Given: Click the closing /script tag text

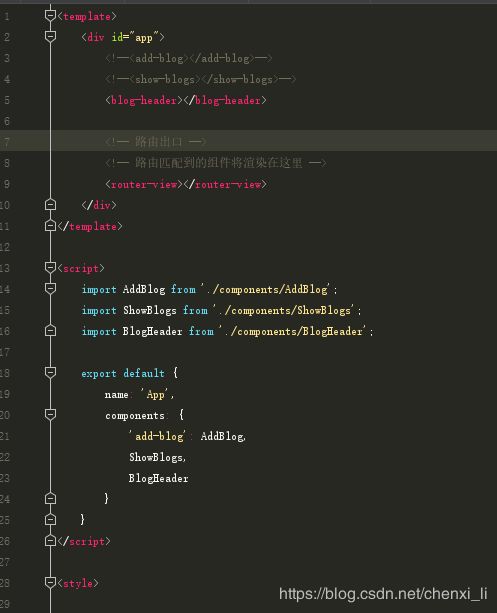Looking at the screenshot, I should coord(84,541).
